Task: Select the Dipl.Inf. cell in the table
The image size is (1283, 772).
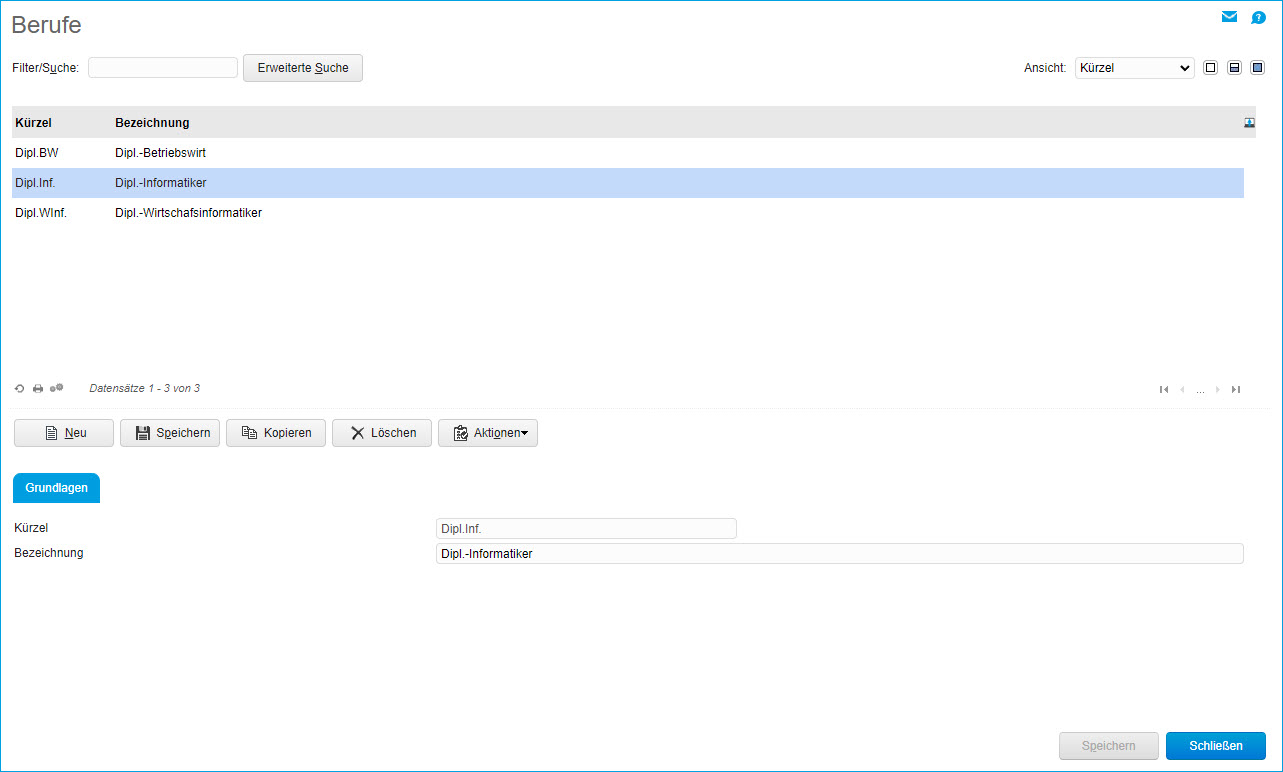Action: click(x=36, y=183)
